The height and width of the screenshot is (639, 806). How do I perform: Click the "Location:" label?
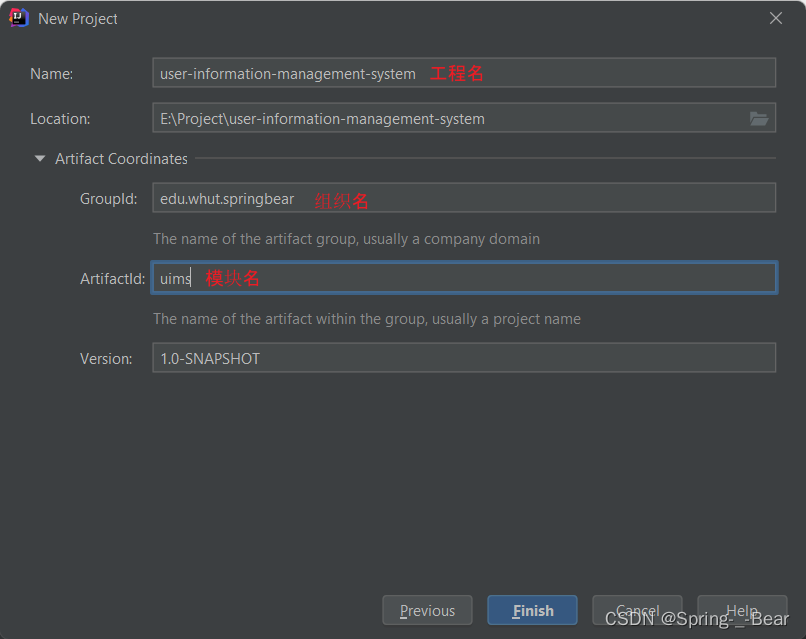tap(60, 119)
